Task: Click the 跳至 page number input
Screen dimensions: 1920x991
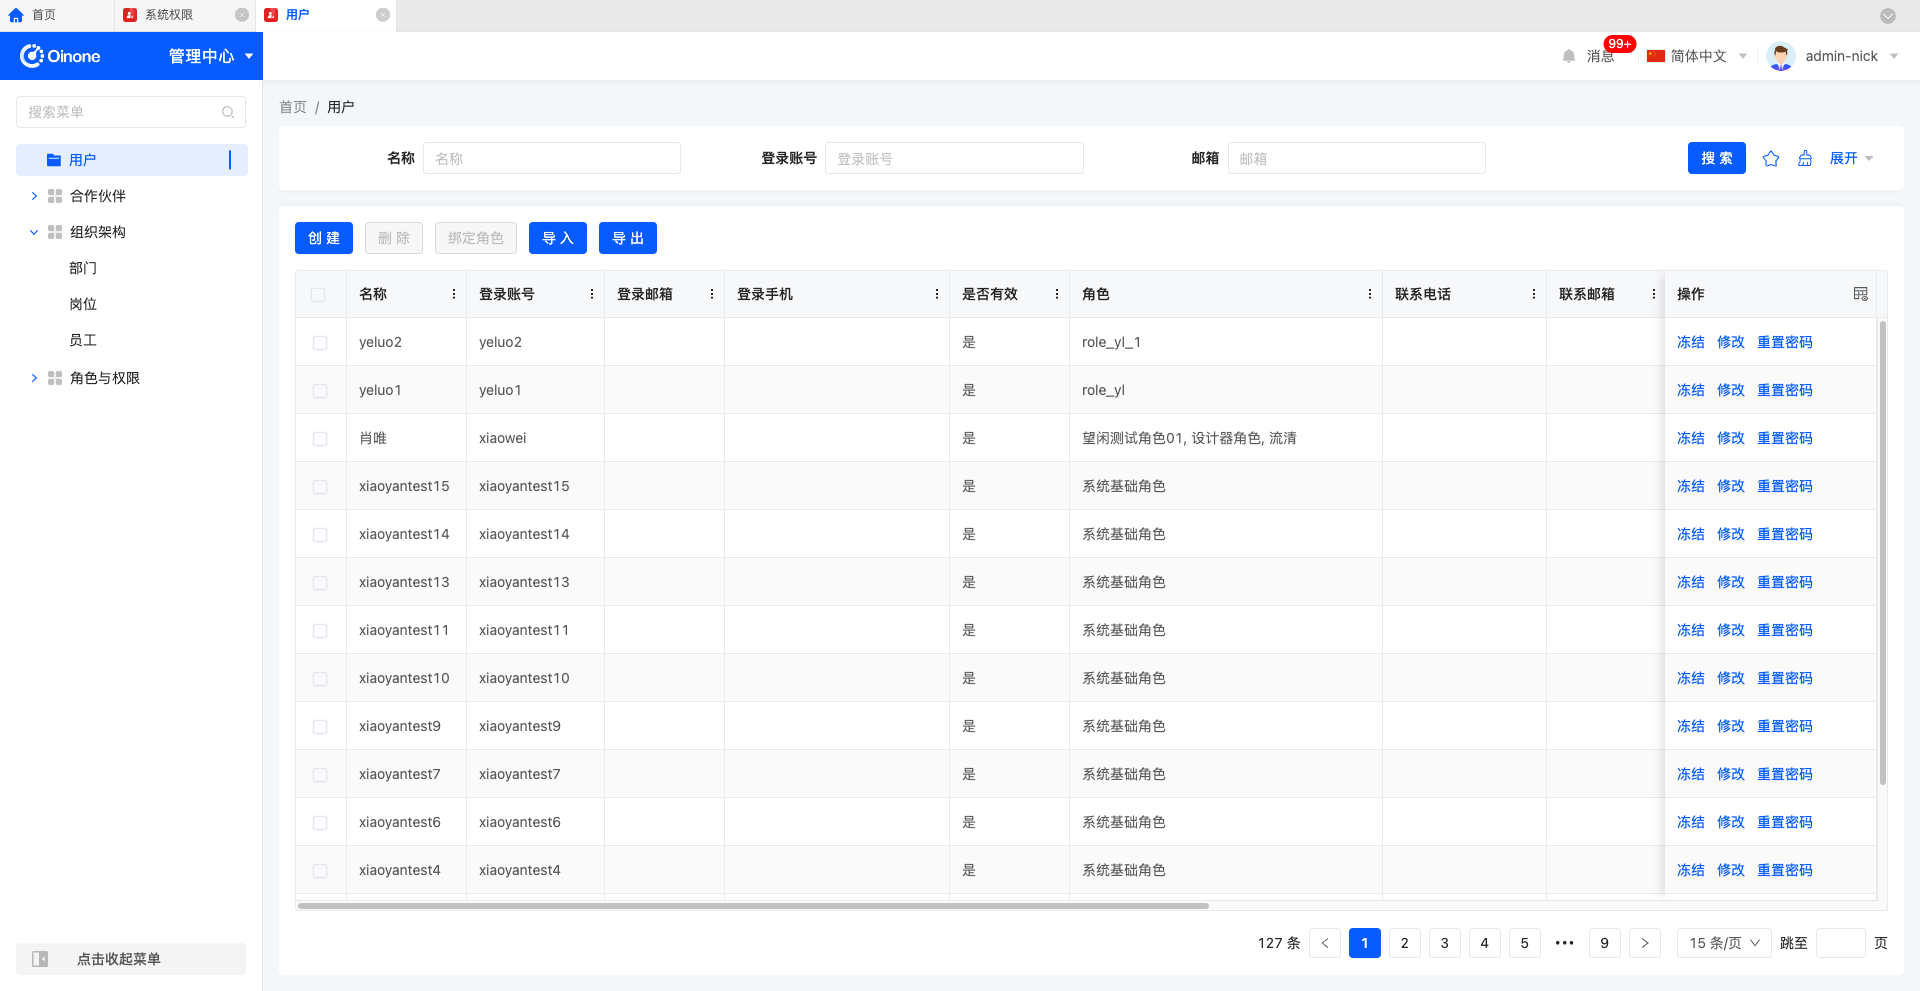Action: (1840, 943)
